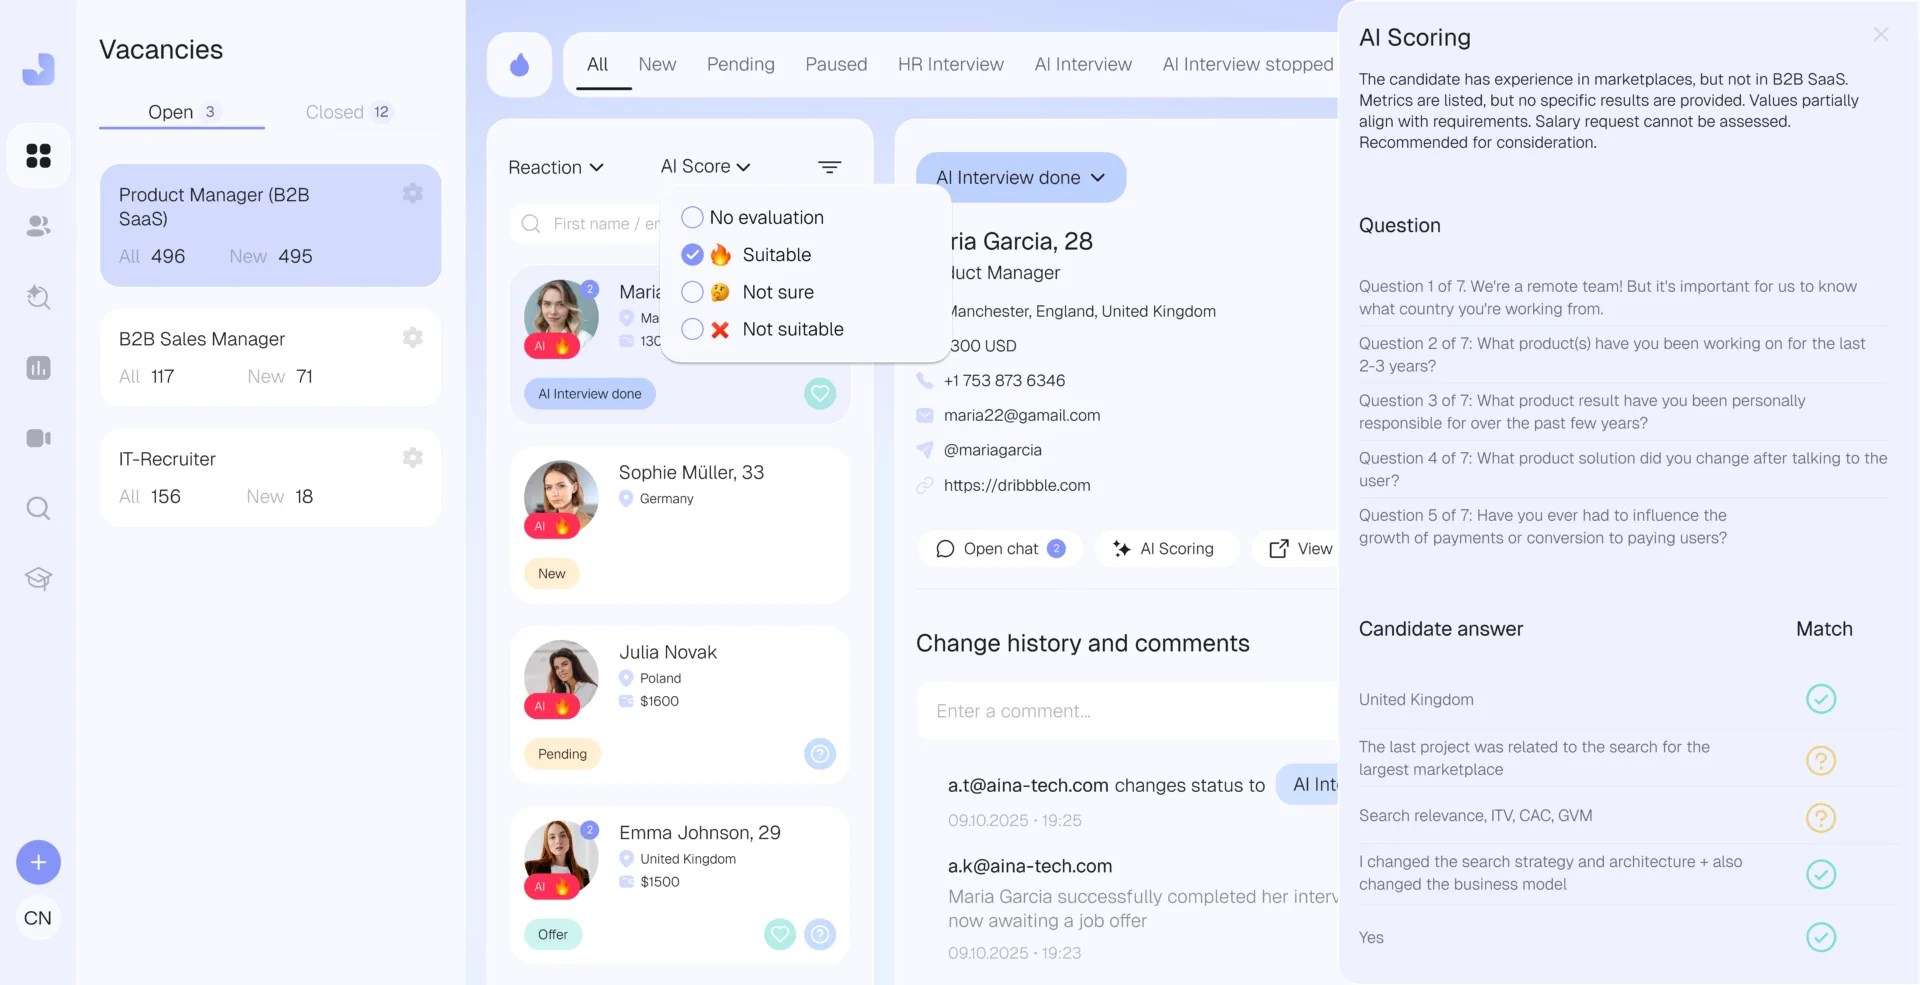This screenshot has height=985, width=1920.
Task: Collapse the AI Score dropdown
Action: [x=706, y=167]
